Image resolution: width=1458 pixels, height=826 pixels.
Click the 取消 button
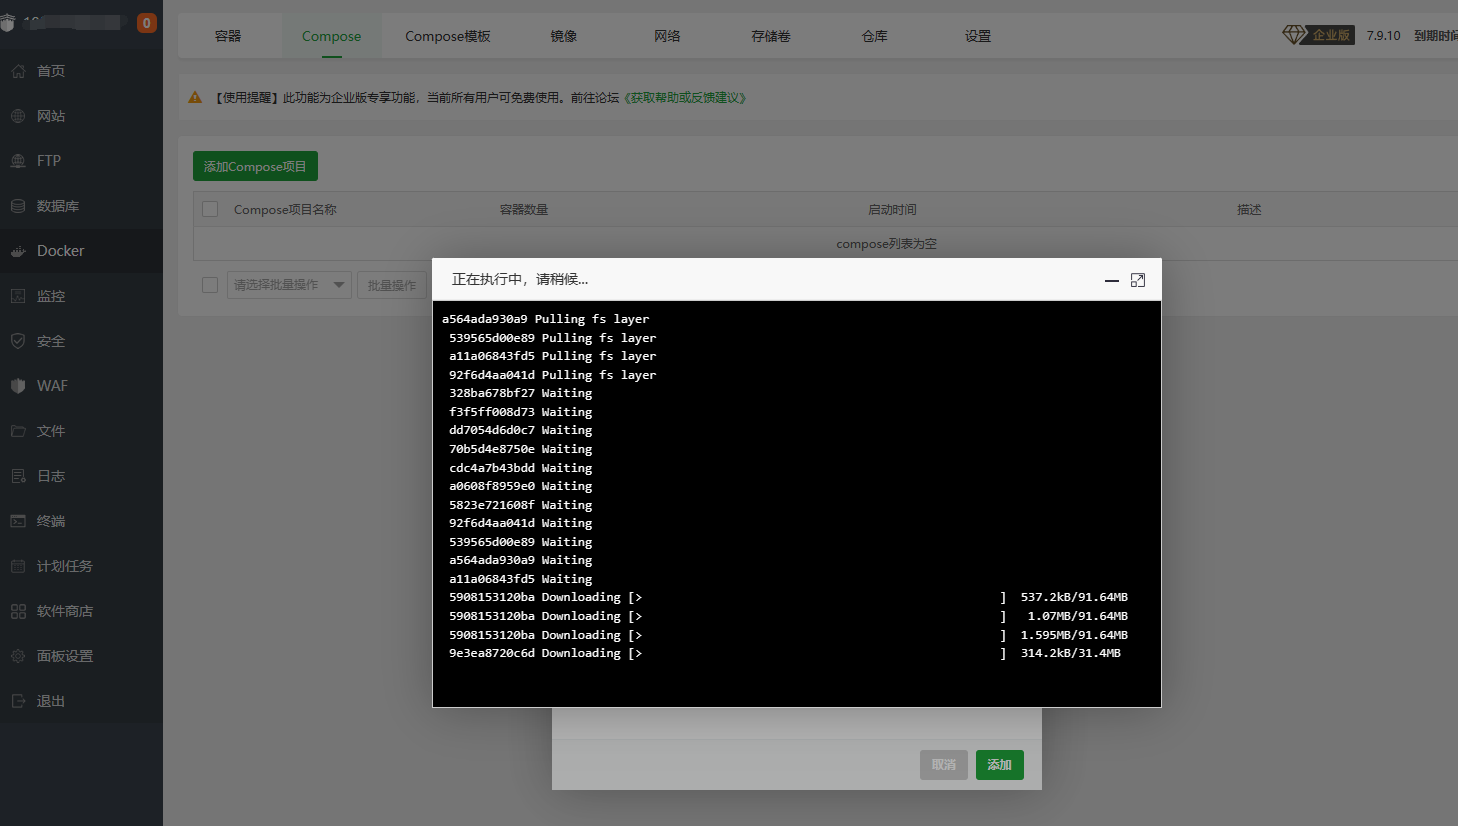(944, 765)
